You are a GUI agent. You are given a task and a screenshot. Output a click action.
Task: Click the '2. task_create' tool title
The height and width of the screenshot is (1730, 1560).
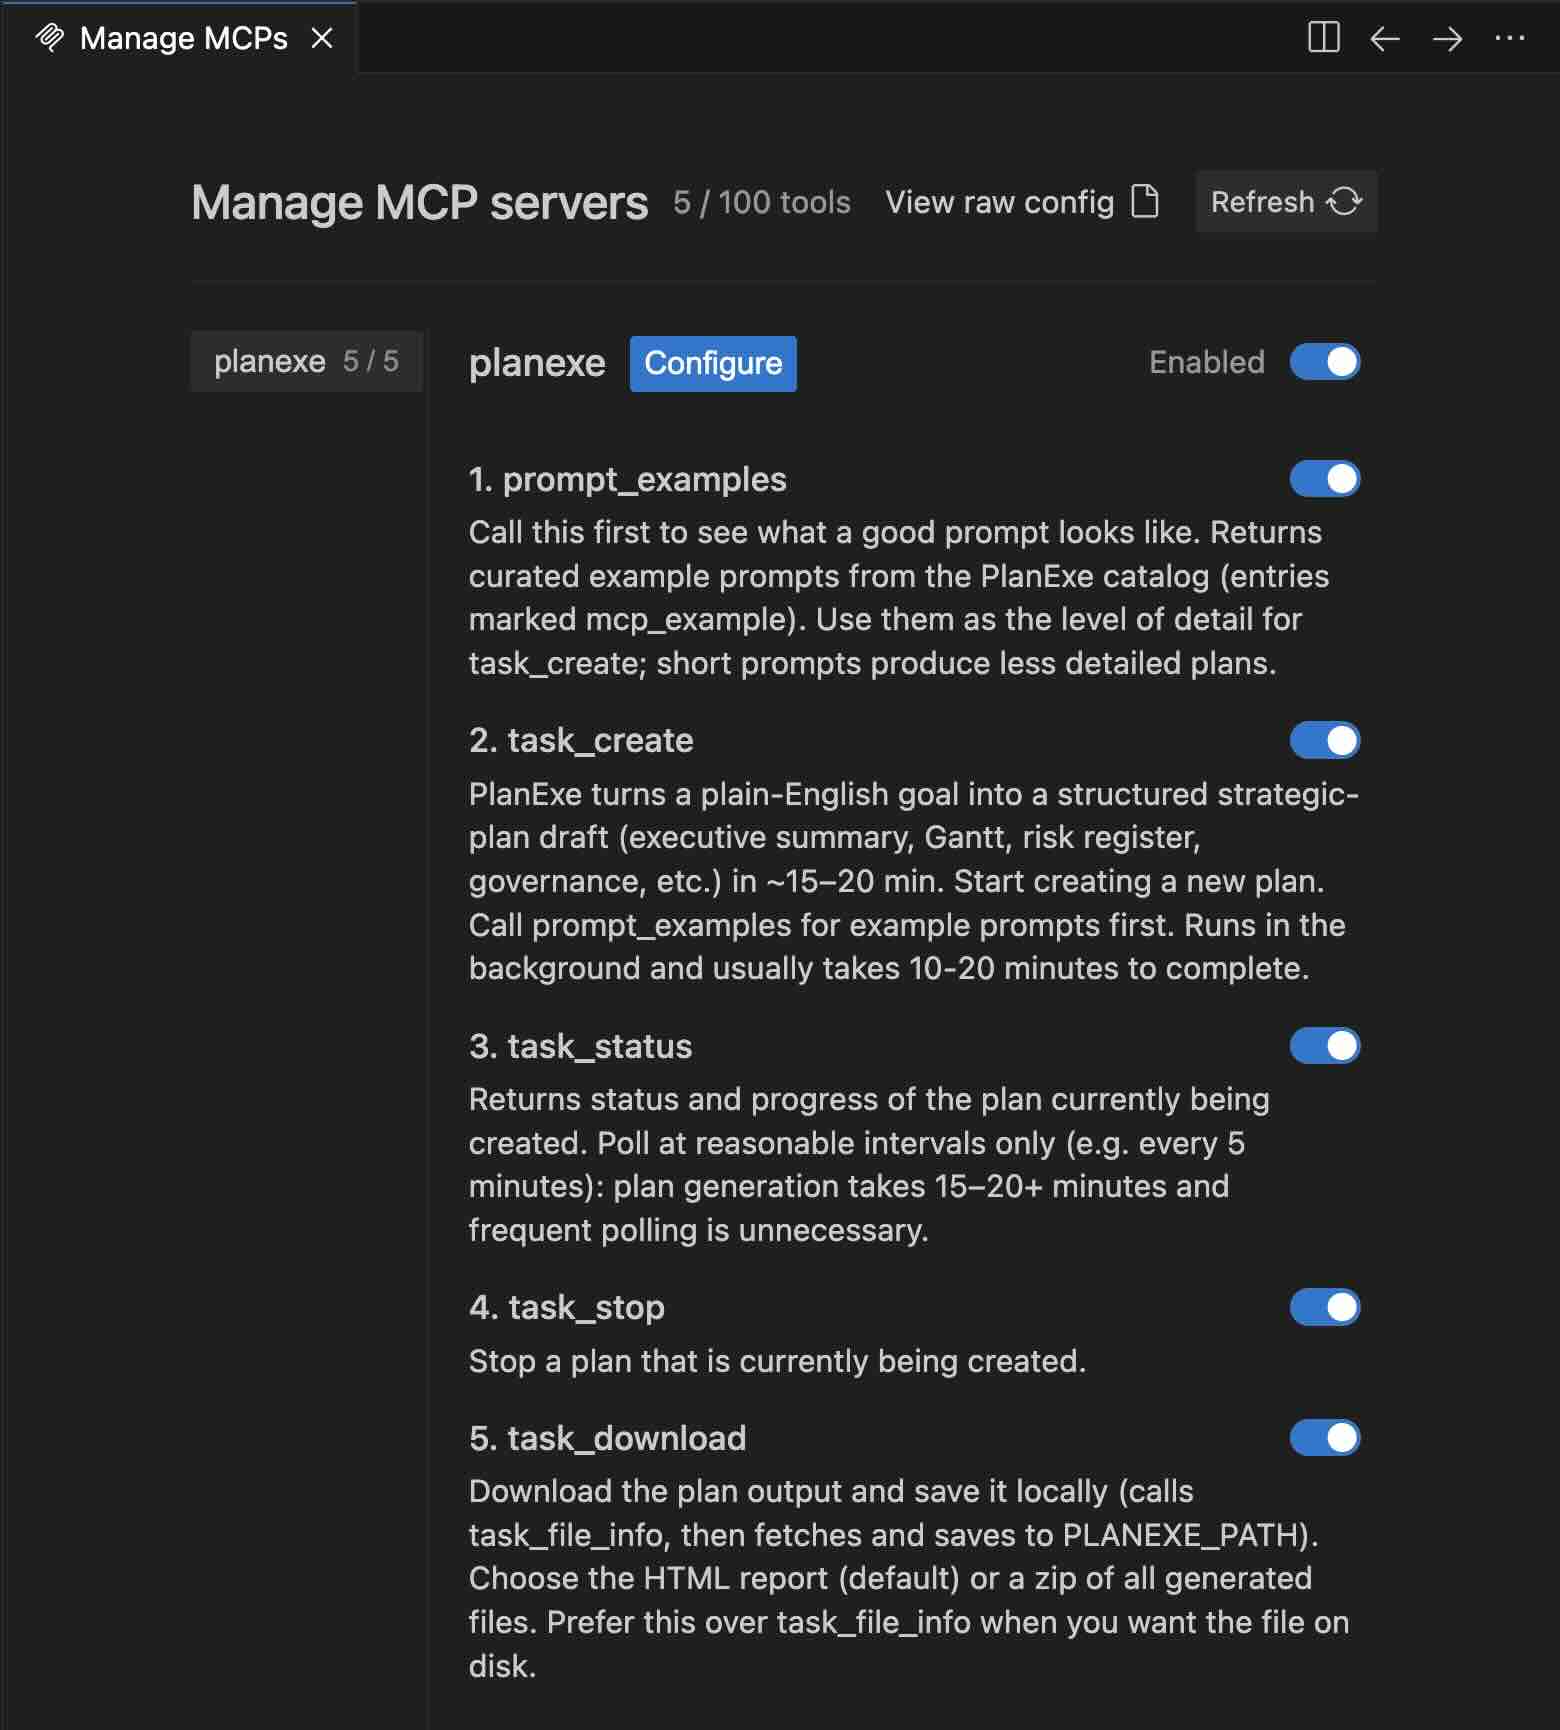[x=581, y=741]
